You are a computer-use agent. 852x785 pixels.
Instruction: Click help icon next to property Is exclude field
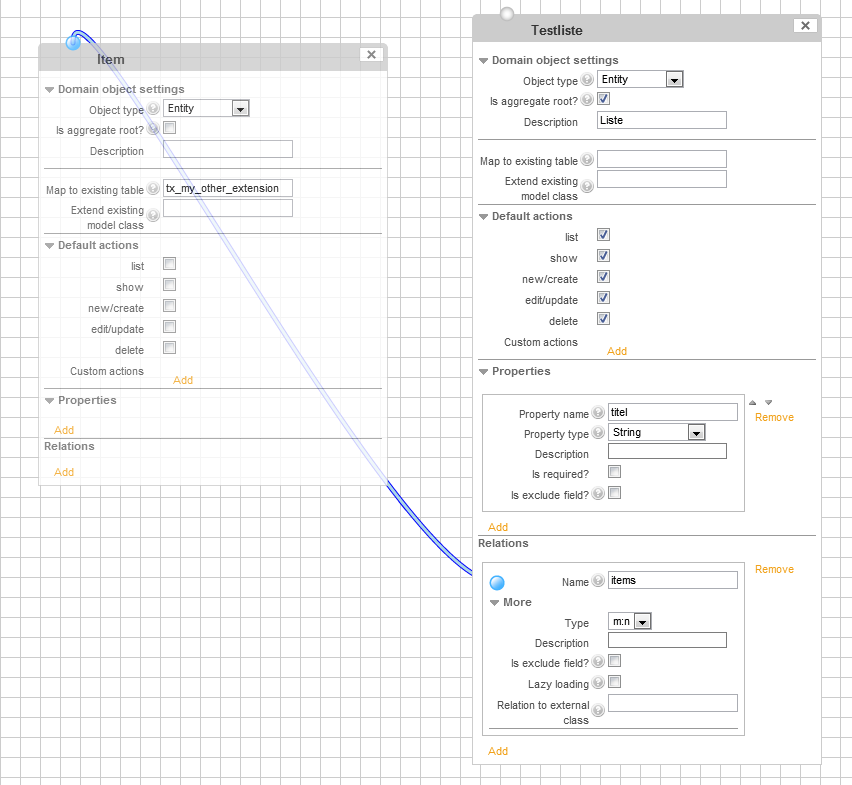tap(598, 493)
